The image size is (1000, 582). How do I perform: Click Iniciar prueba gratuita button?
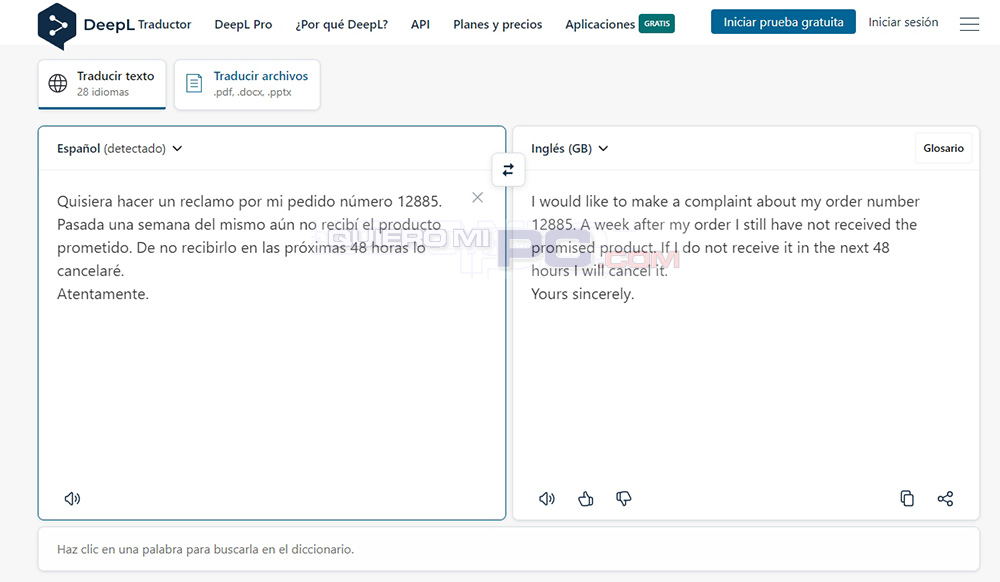click(783, 22)
